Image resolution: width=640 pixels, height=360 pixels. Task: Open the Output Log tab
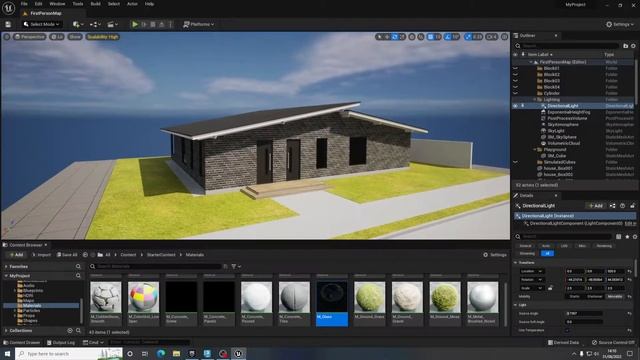pyautogui.click(x=61, y=342)
